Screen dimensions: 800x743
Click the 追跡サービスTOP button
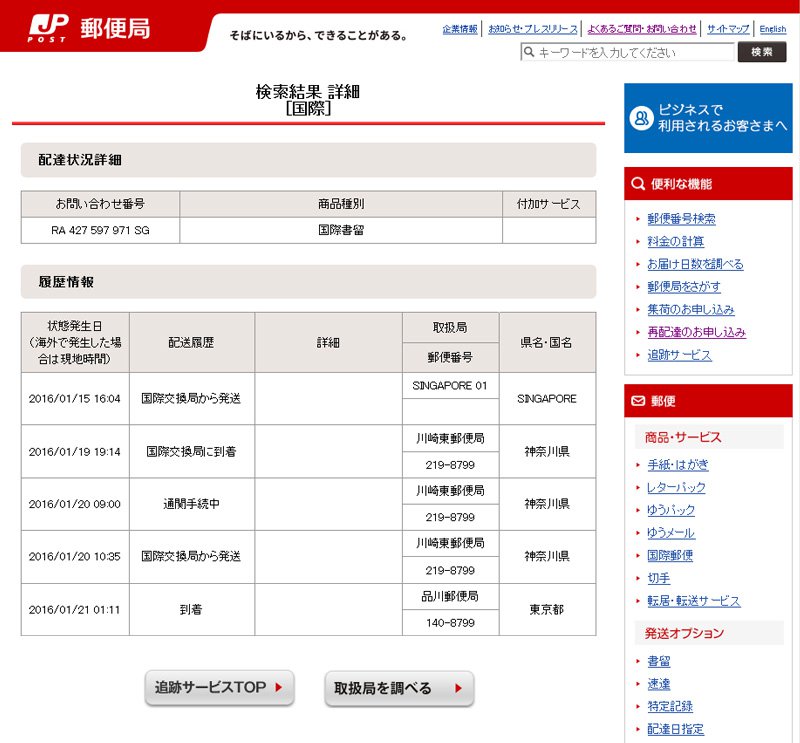point(219,687)
